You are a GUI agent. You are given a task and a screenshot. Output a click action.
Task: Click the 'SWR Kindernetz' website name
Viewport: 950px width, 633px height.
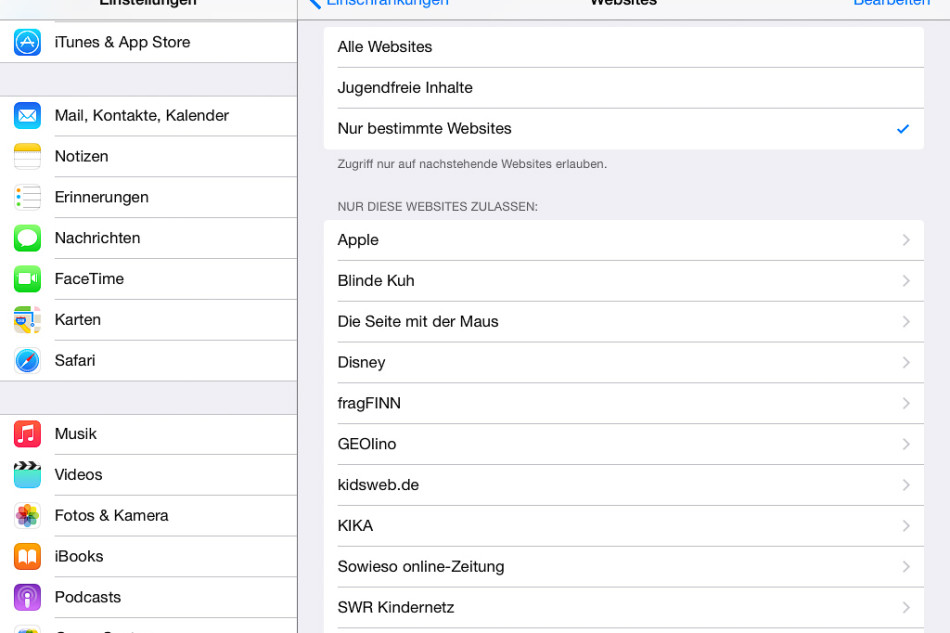click(396, 608)
